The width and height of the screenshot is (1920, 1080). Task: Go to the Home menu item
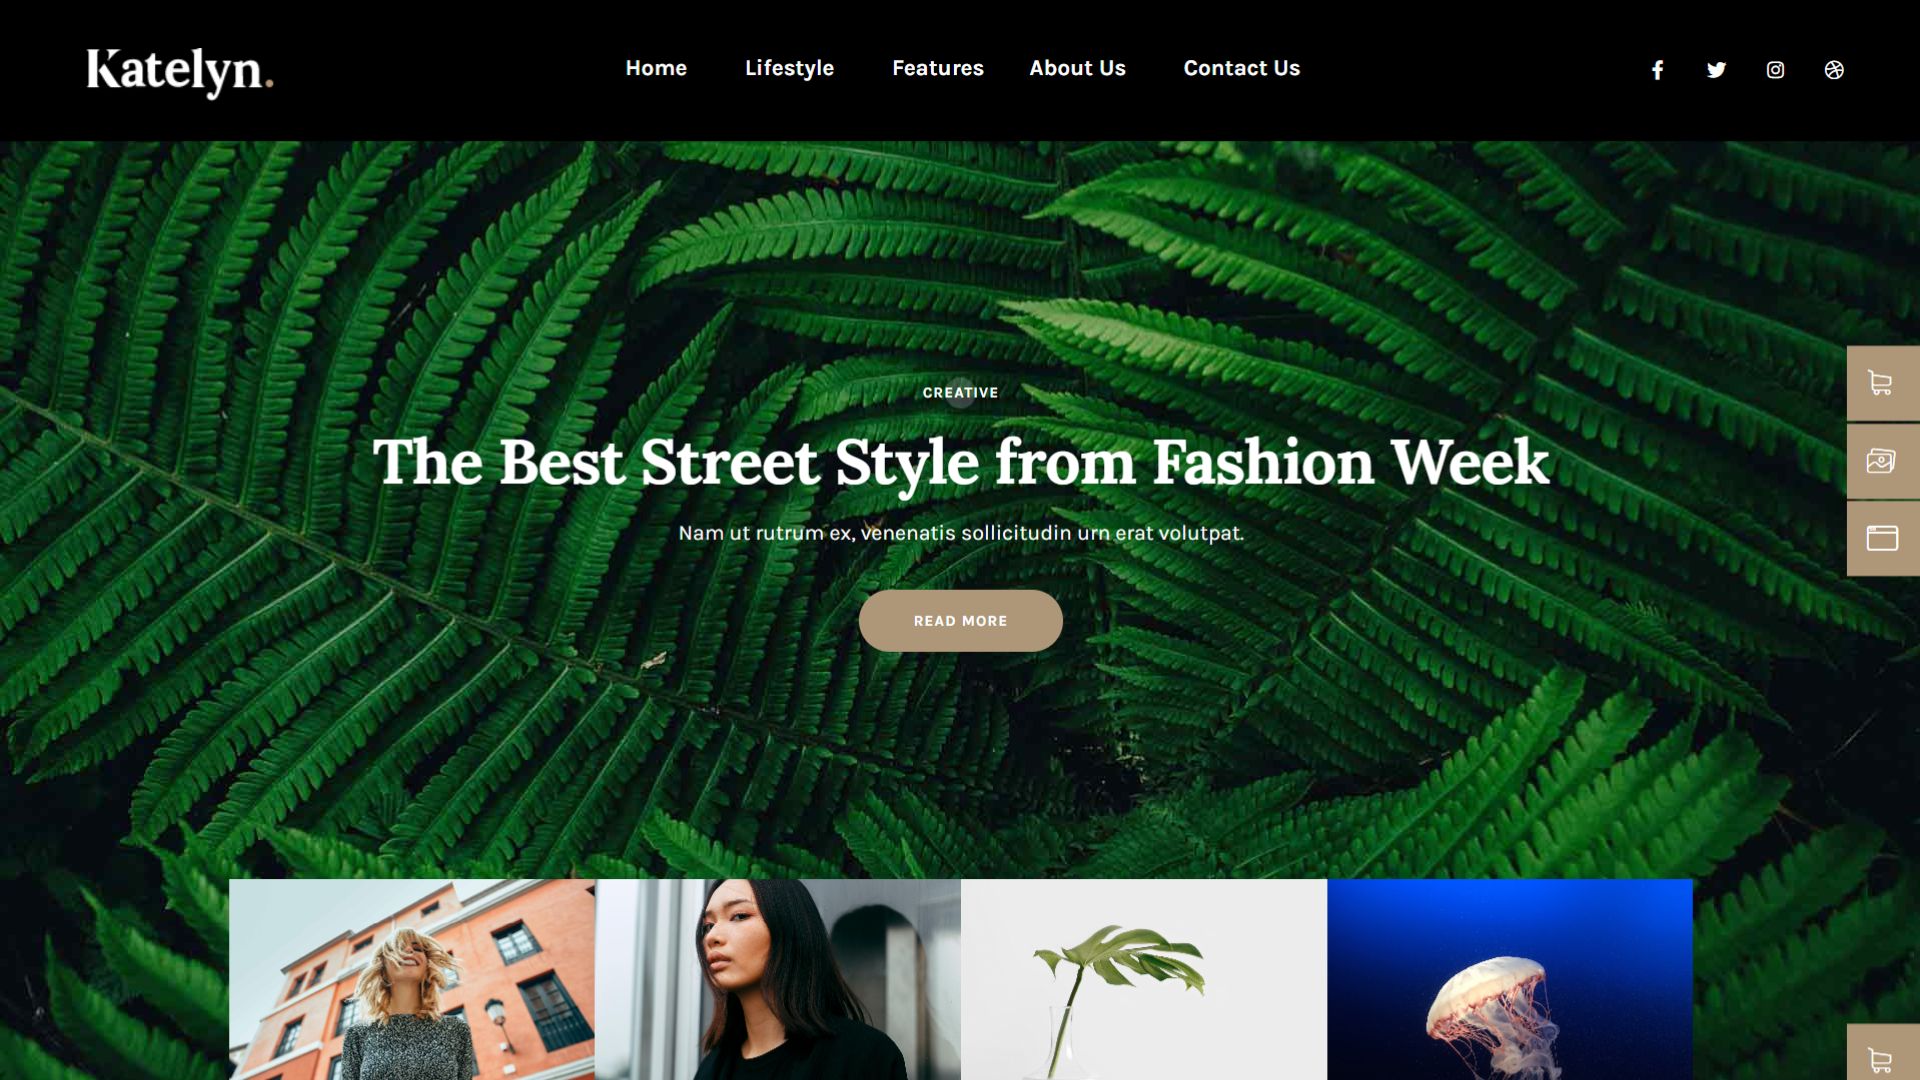(656, 68)
